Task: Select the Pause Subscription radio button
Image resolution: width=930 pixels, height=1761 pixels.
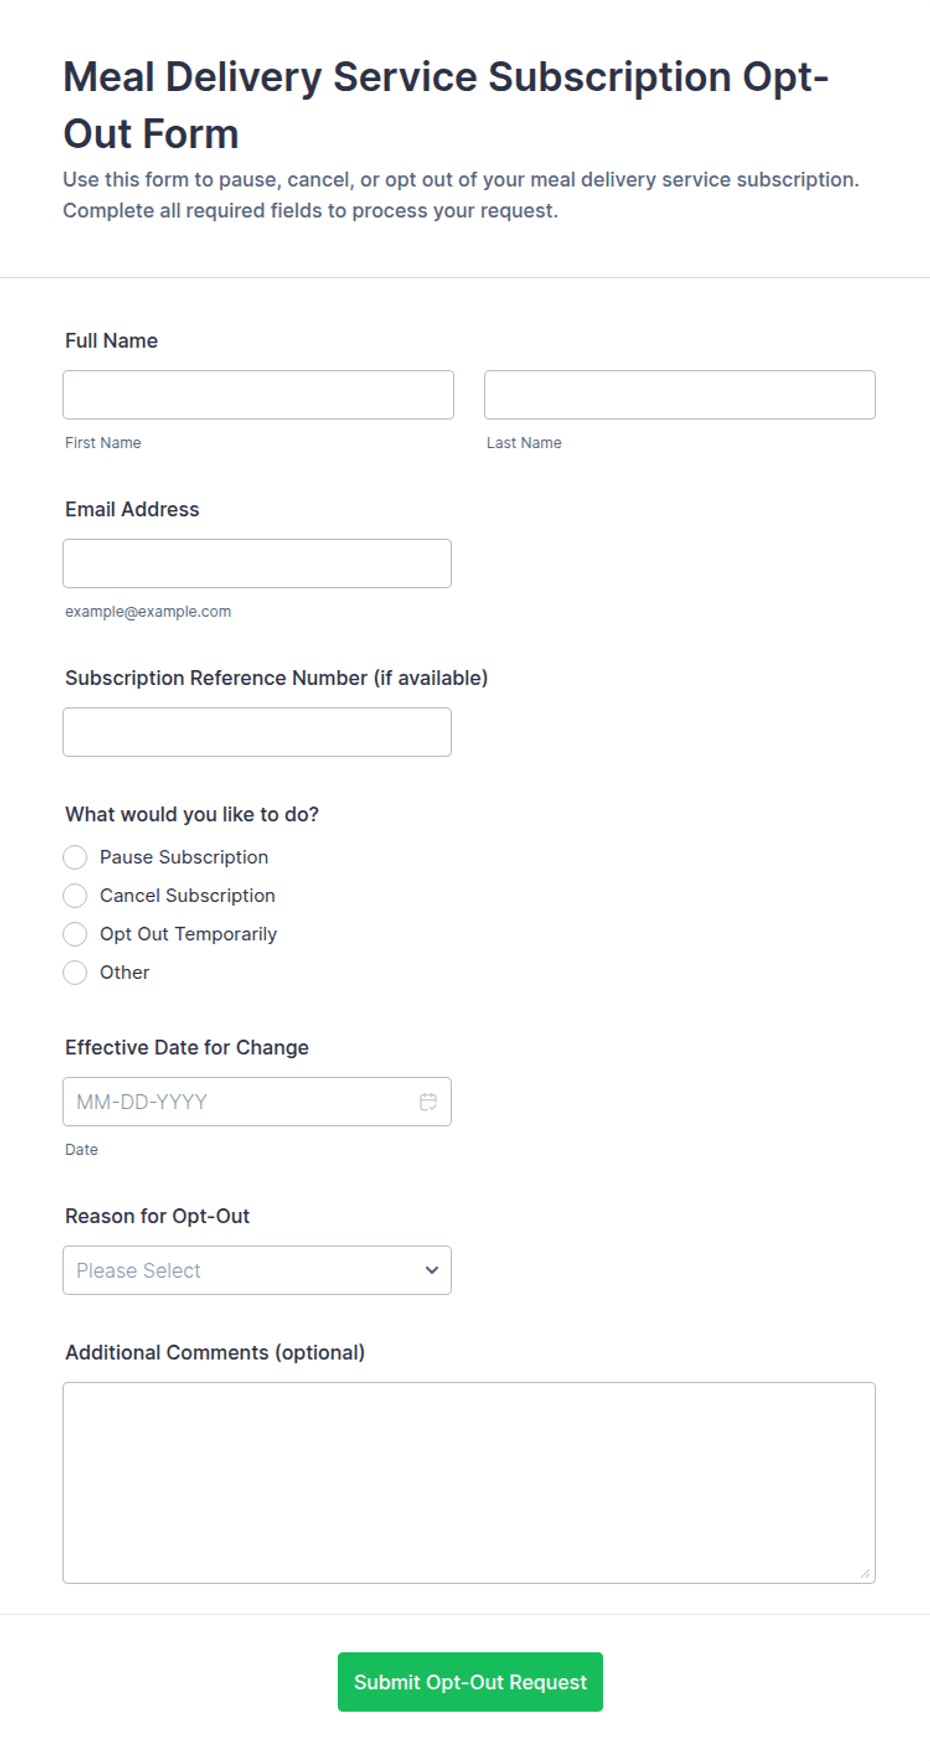Action: pos(75,857)
